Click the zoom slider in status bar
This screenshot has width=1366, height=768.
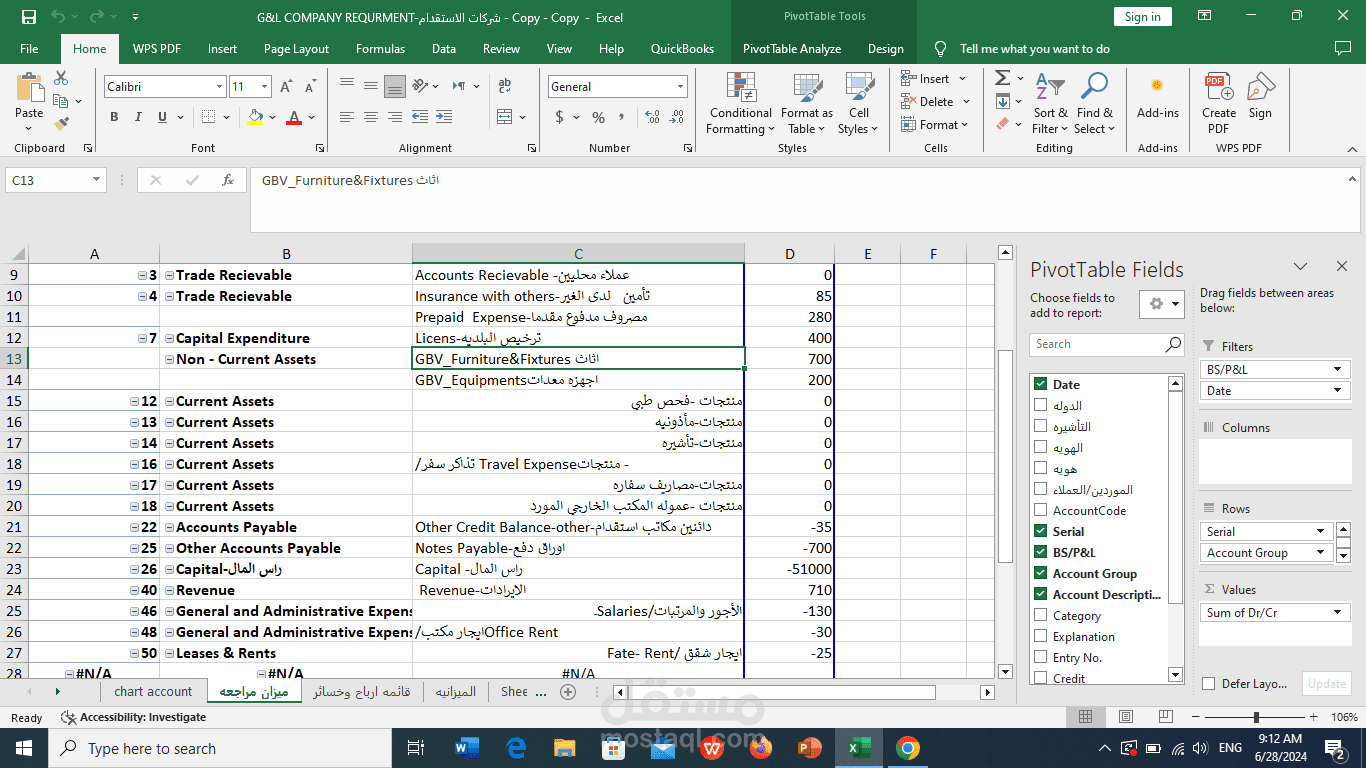pos(1258,717)
